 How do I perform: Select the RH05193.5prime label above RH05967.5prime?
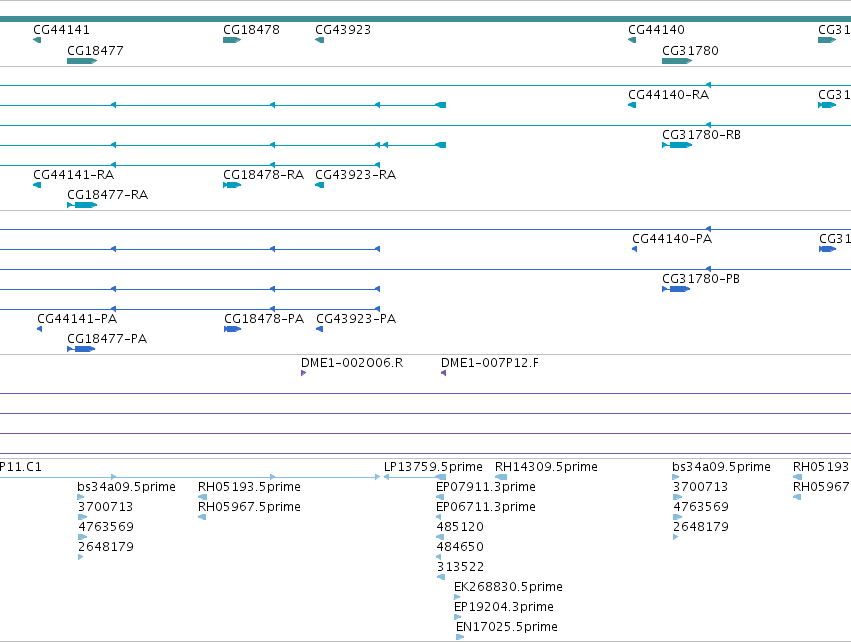coord(249,487)
